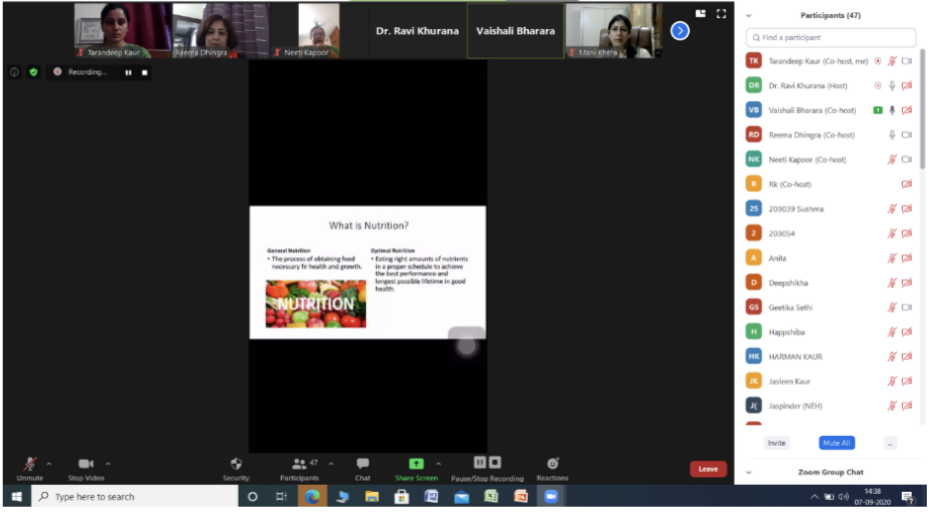
Task: Open the Reactions menu
Action: (552, 464)
